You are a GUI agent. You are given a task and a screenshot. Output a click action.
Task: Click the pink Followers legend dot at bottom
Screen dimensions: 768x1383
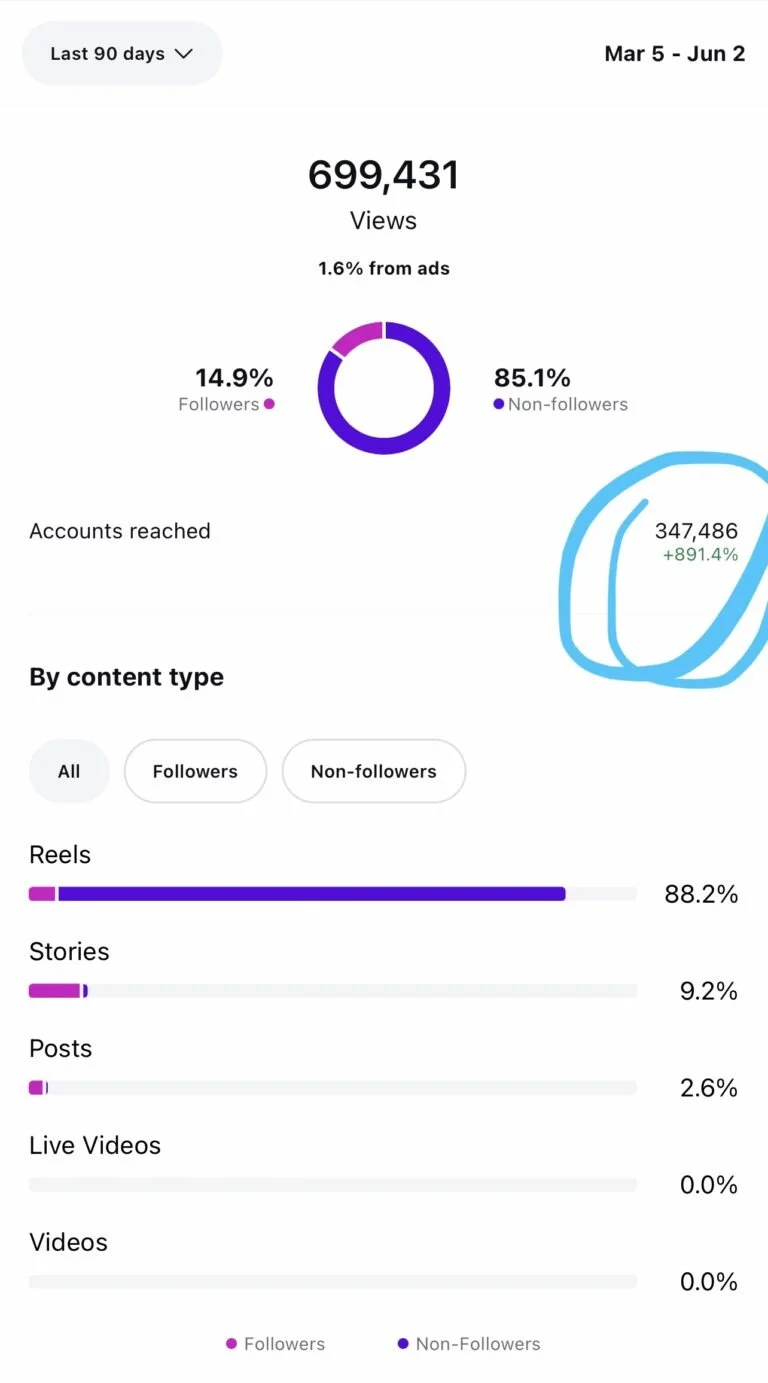pos(232,1344)
